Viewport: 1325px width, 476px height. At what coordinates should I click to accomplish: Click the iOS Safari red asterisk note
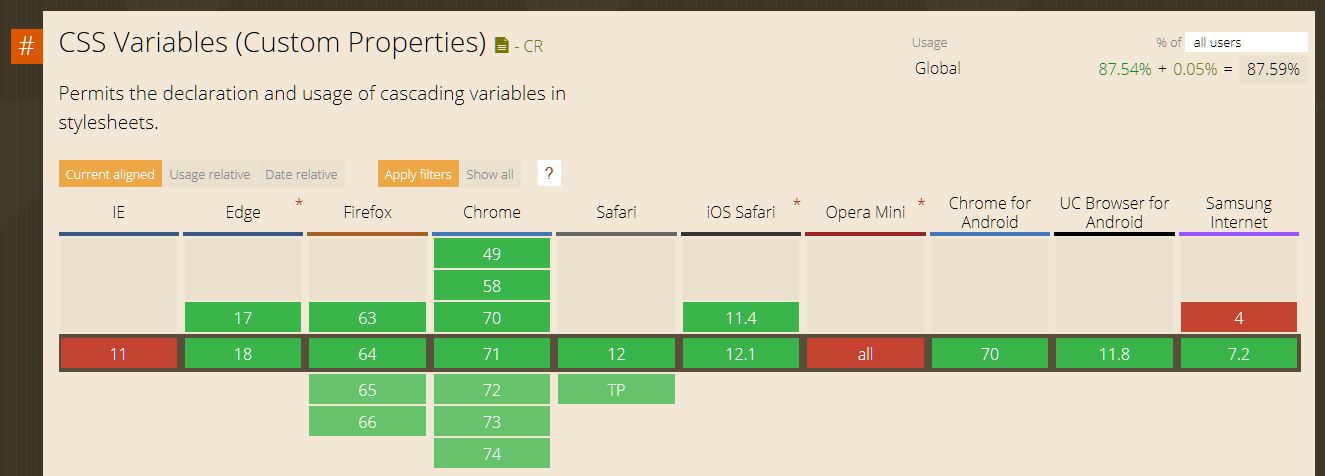tap(797, 203)
